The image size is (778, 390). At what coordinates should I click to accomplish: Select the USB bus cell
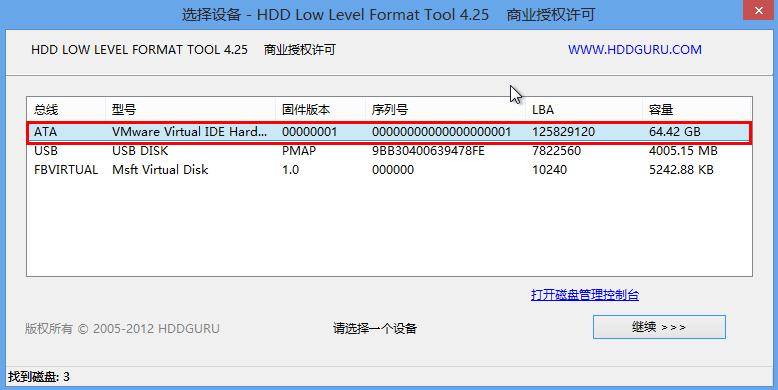click(x=46, y=150)
